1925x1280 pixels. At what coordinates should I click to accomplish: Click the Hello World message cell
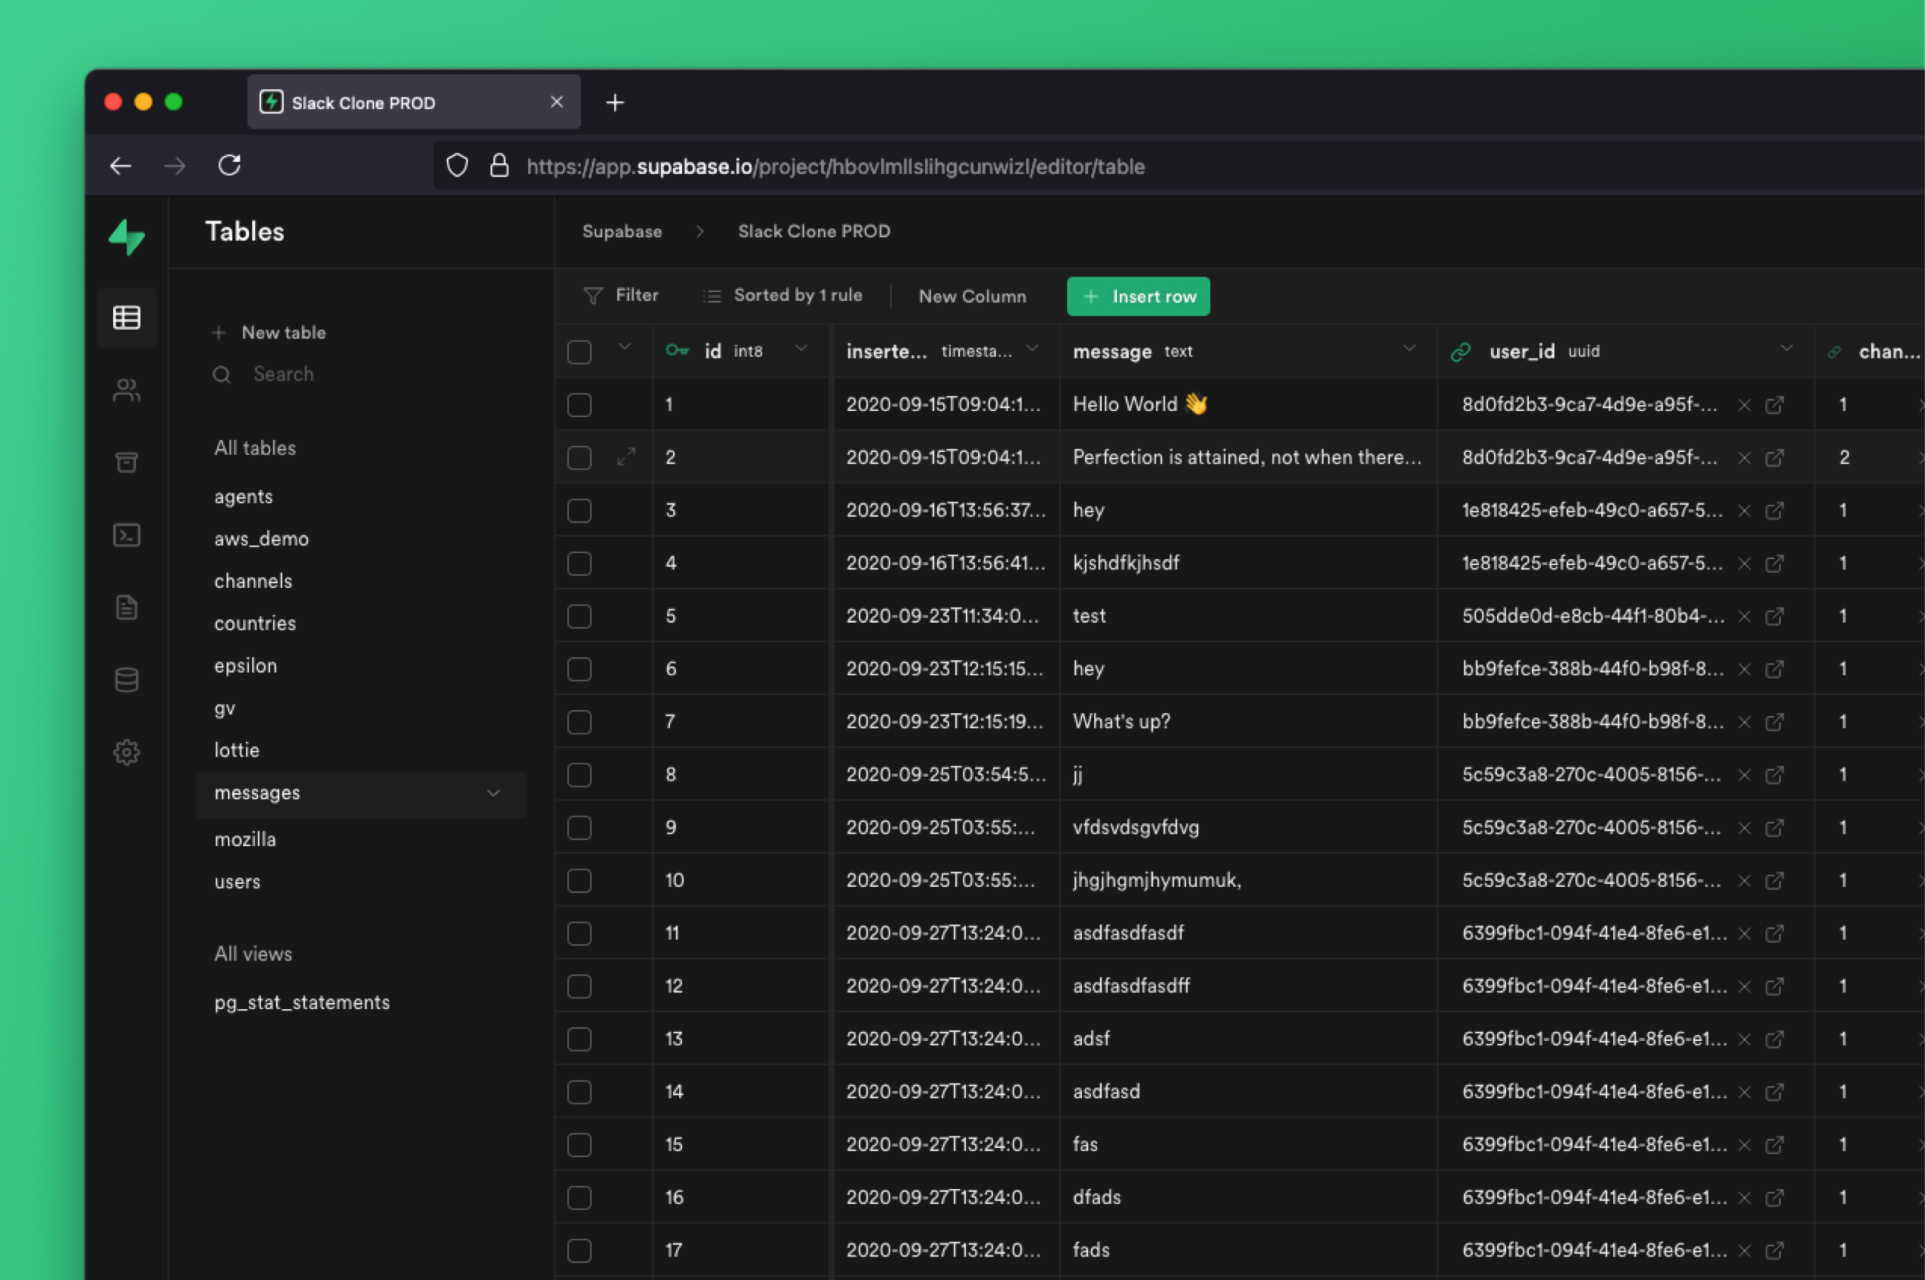[x=1248, y=404]
